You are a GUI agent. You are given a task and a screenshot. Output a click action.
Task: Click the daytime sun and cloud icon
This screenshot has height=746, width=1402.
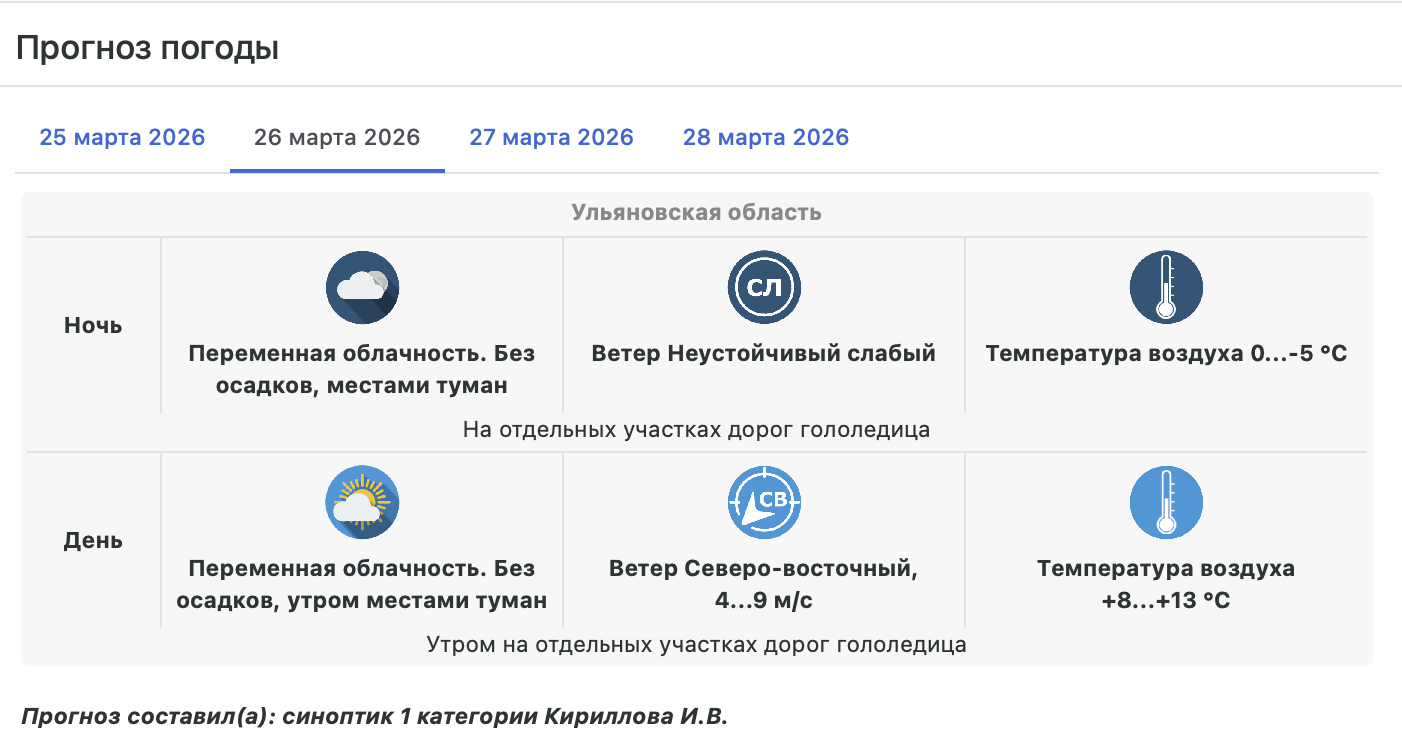pos(362,503)
